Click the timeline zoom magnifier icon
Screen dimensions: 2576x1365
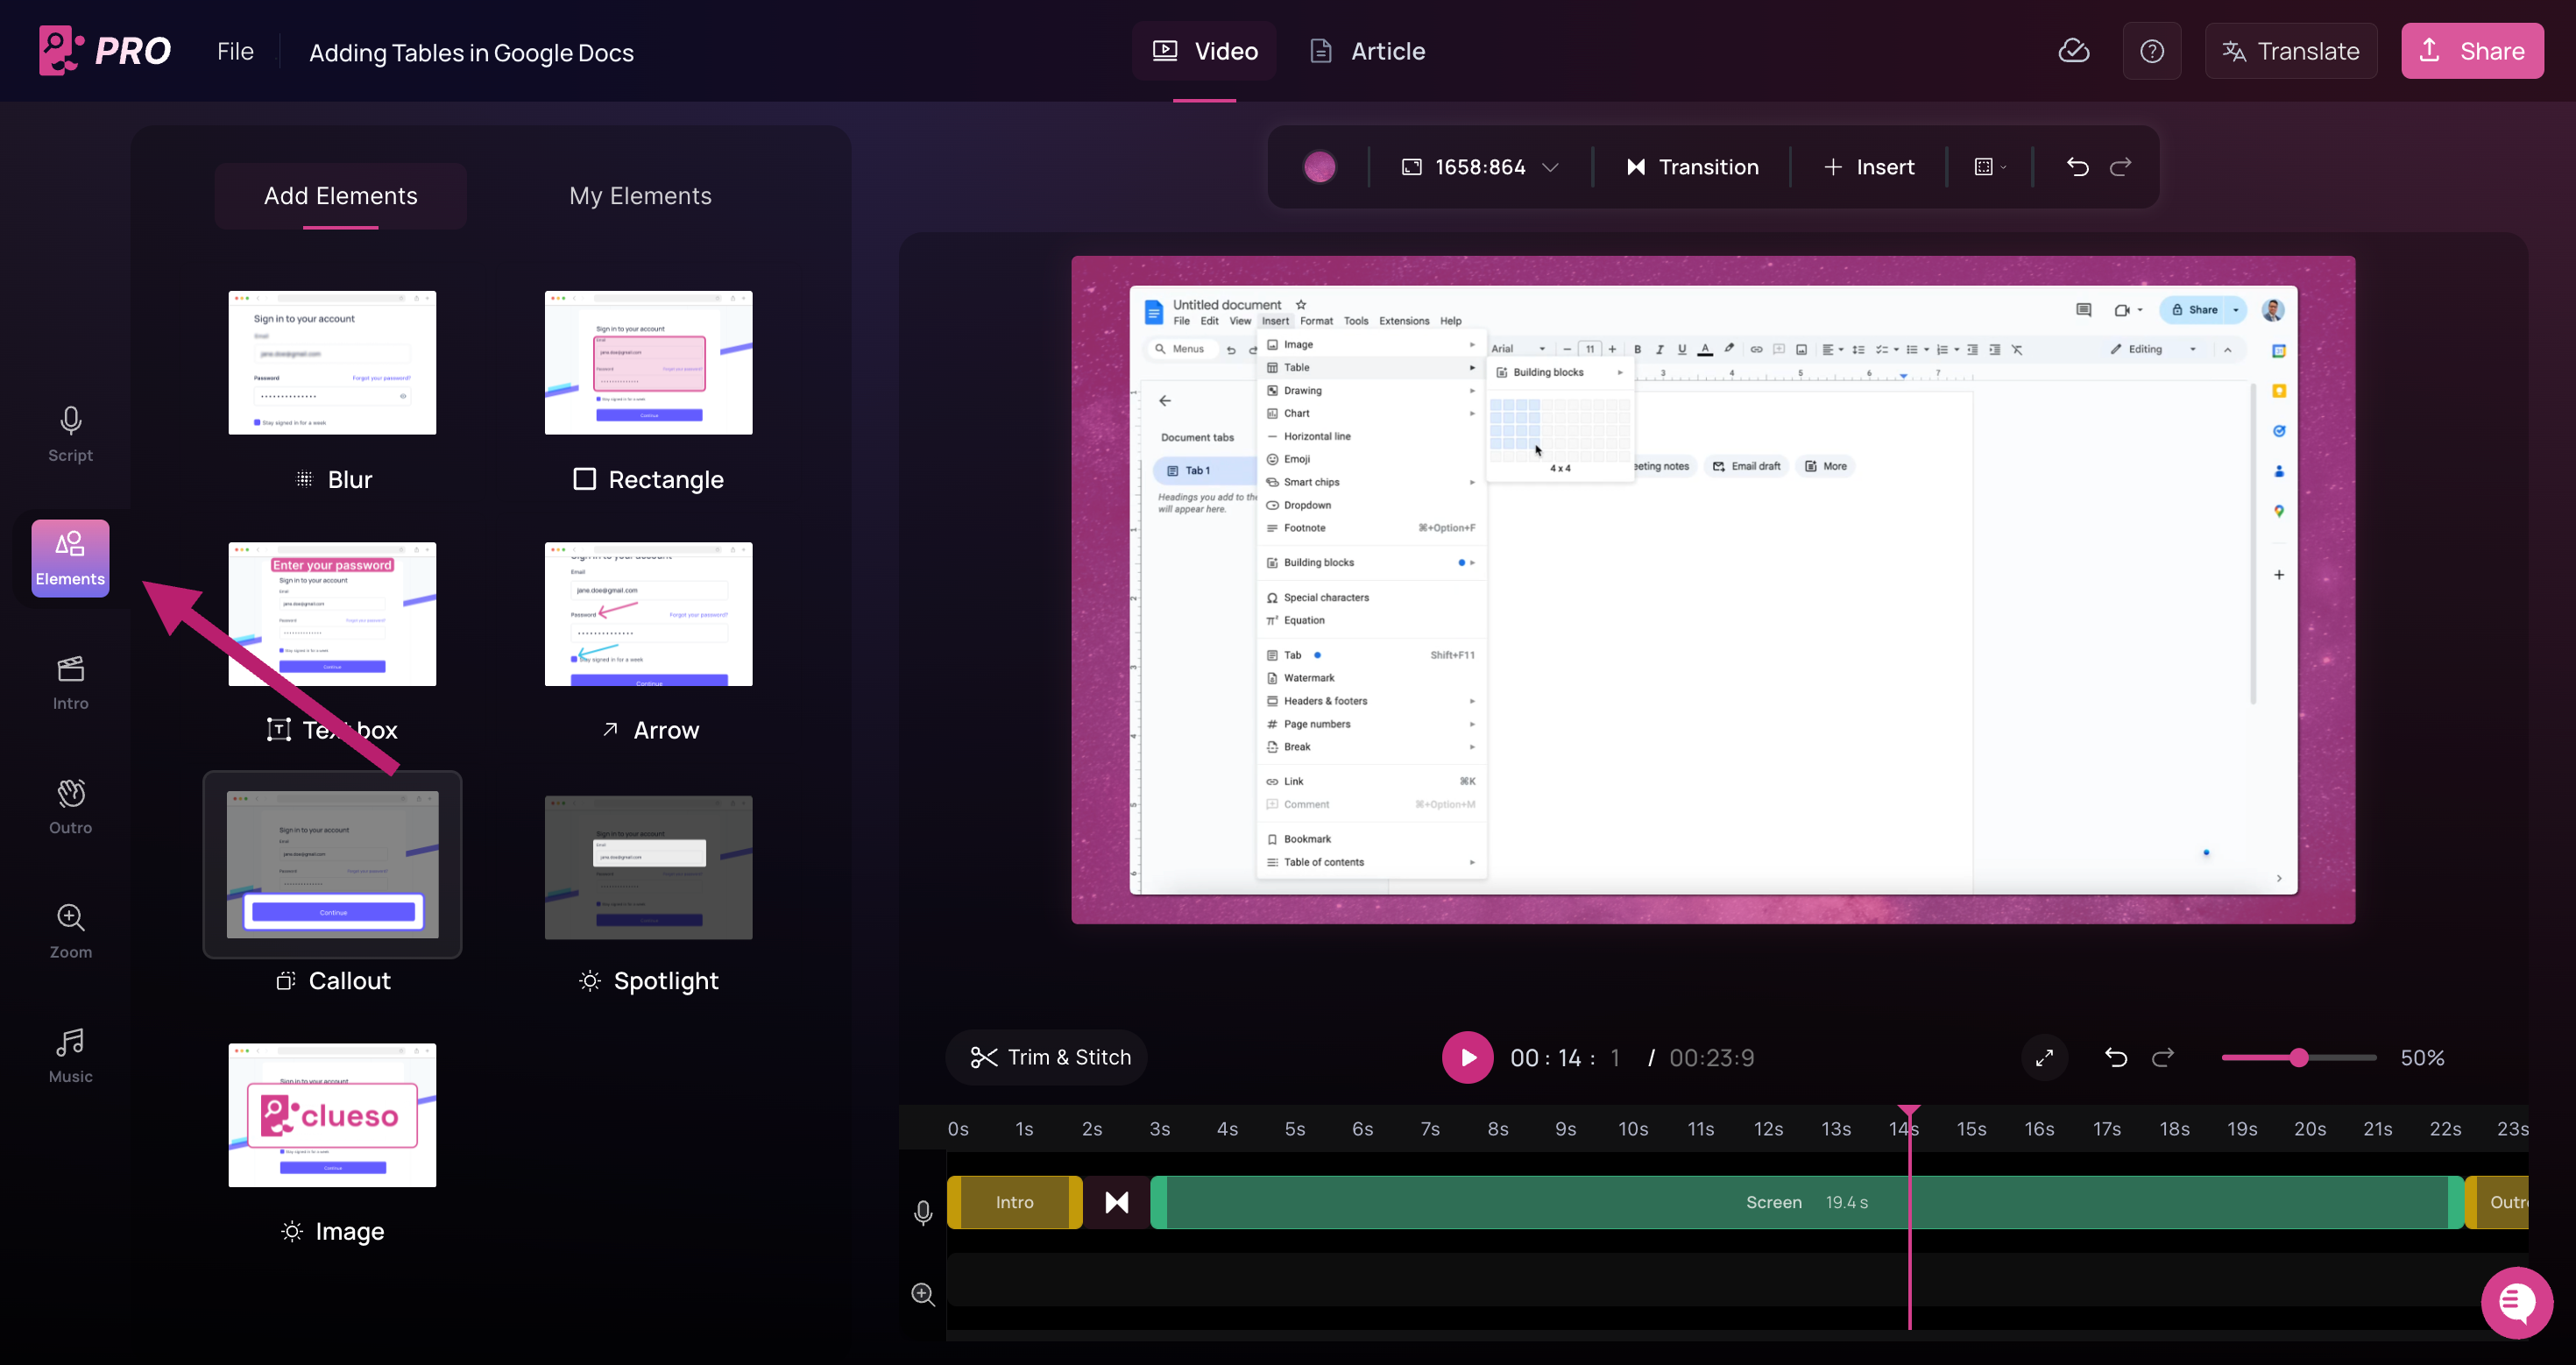(x=923, y=1294)
